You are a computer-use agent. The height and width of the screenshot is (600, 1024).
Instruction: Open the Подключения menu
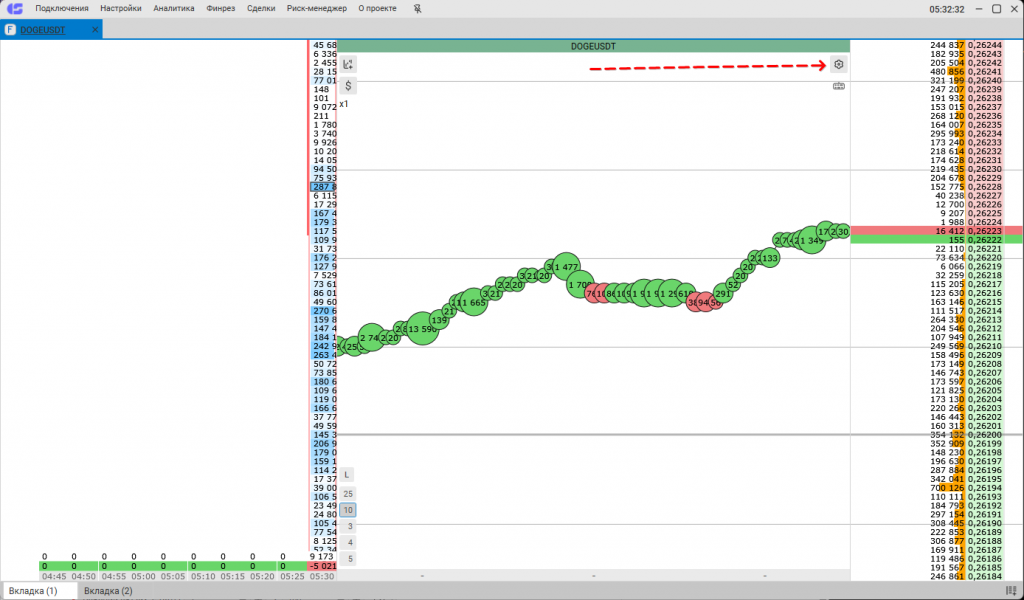(x=62, y=9)
